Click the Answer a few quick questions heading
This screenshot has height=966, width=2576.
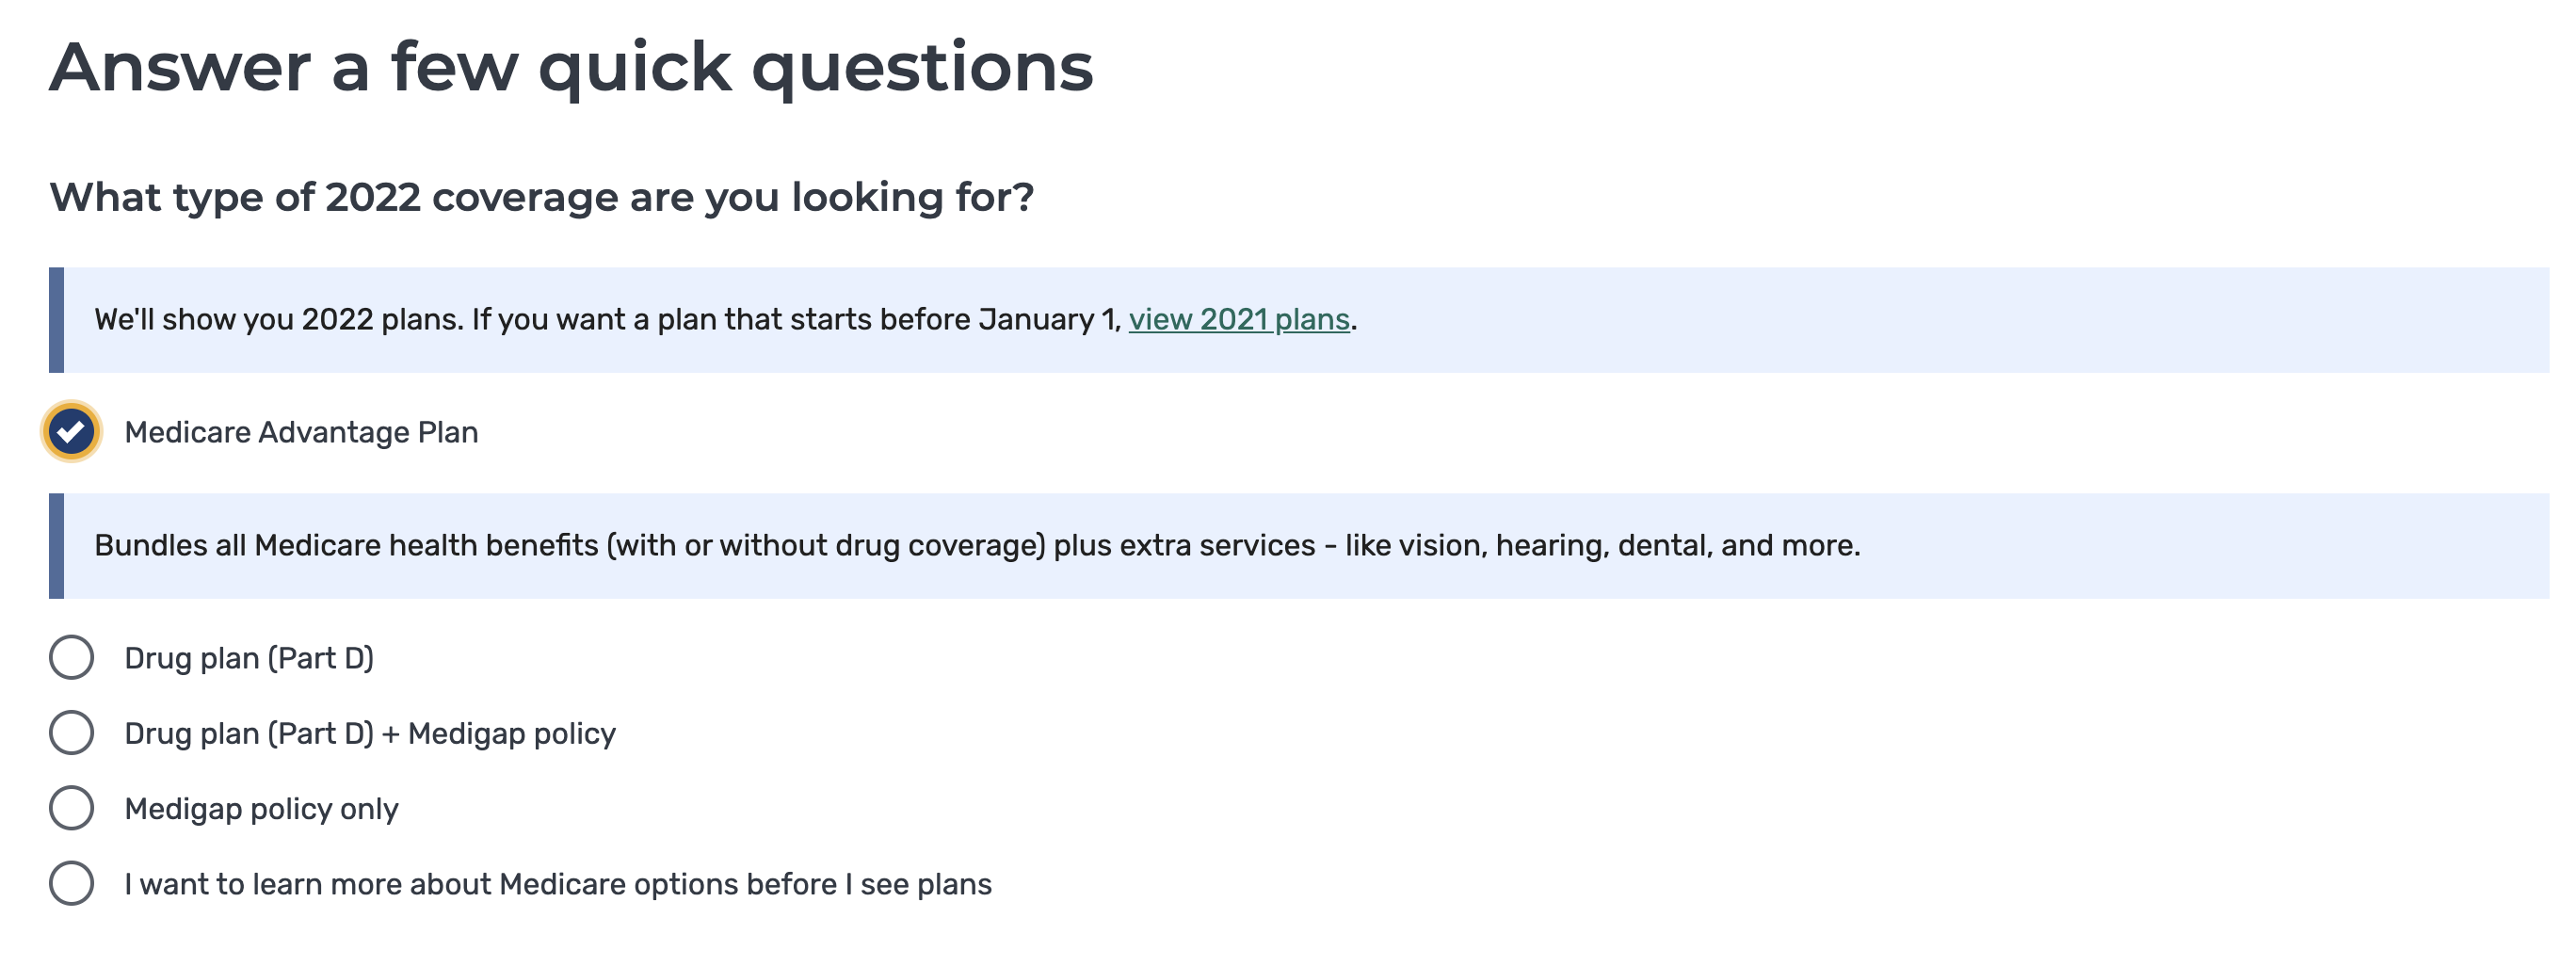571,68
